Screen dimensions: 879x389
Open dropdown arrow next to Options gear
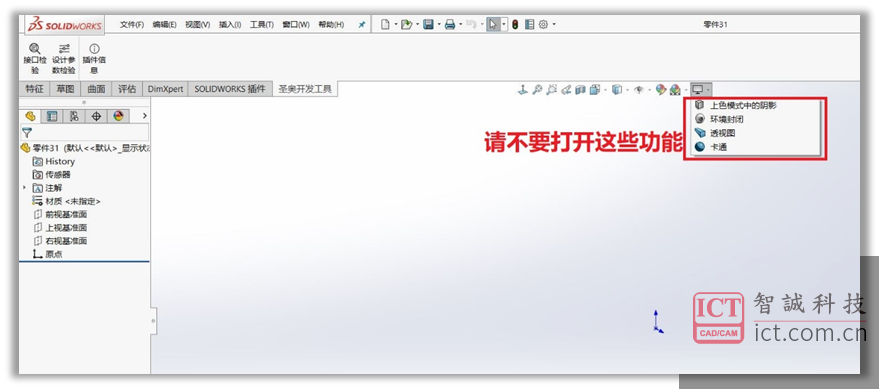(554, 24)
